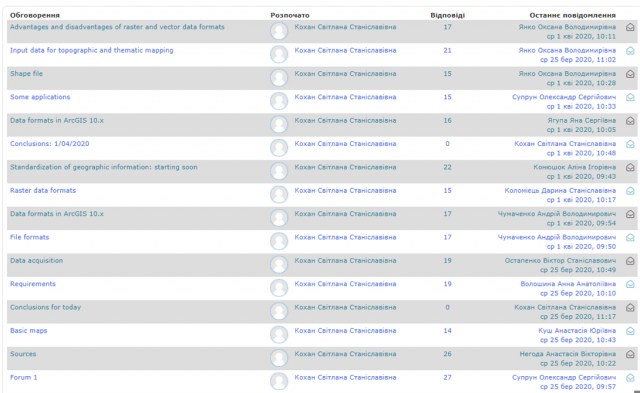Image resolution: width=640 pixels, height=393 pixels.
Task: Click envelope icon in Conclusions: 1/04/2020 row
Action: (x=630, y=144)
